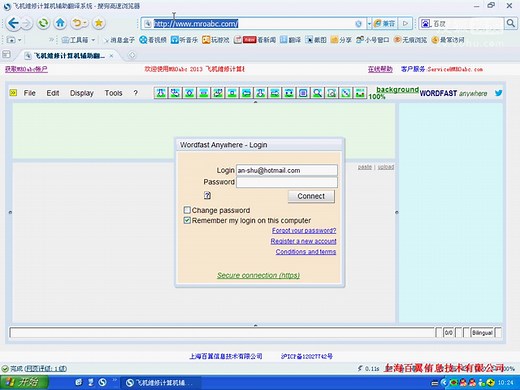Open 听音乐 toolbar shortcut

(184, 40)
